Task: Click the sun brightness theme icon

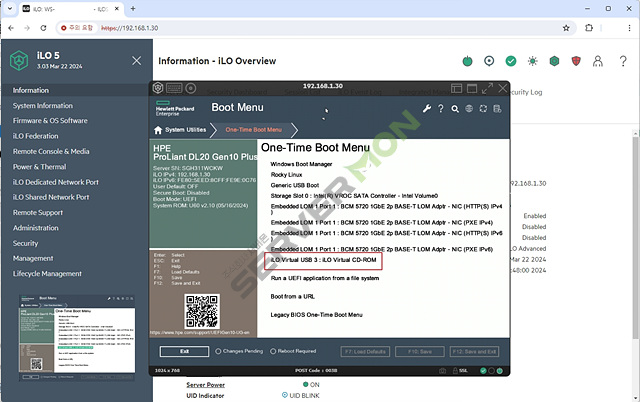Action: click(x=532, y=61)
